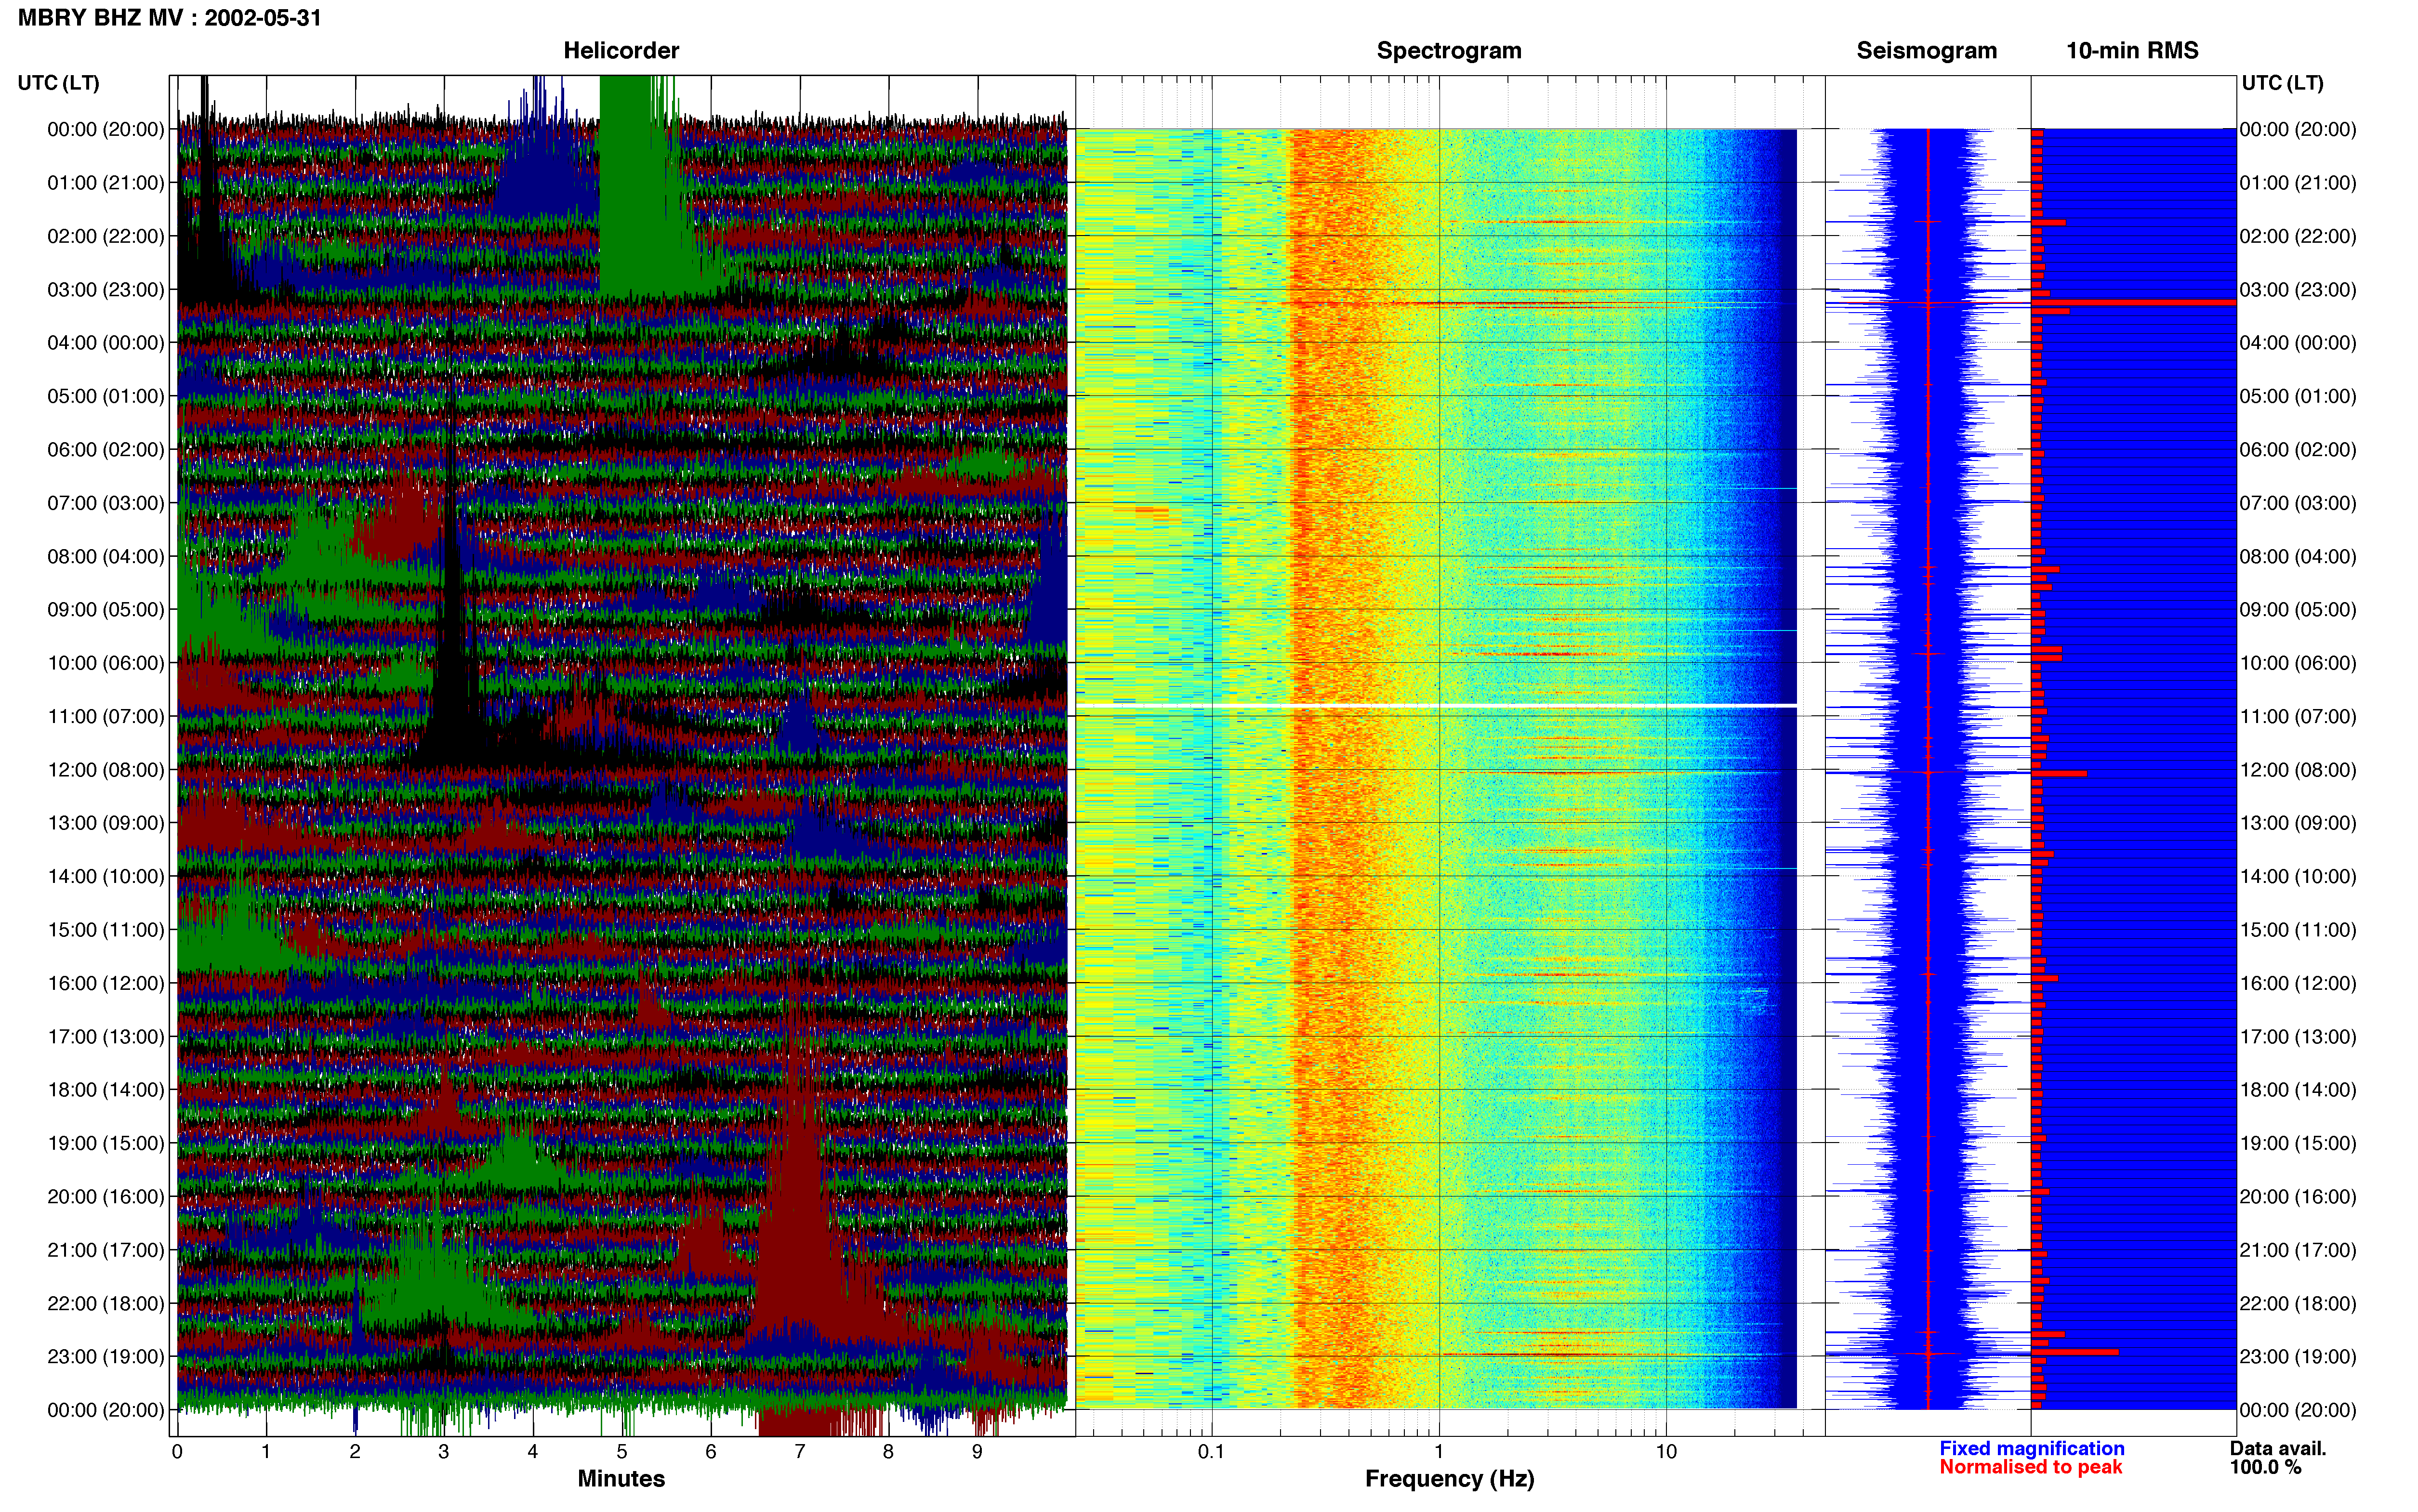Click the 3 minute tick label on Helicorder axis

(x=444, y=1452)
